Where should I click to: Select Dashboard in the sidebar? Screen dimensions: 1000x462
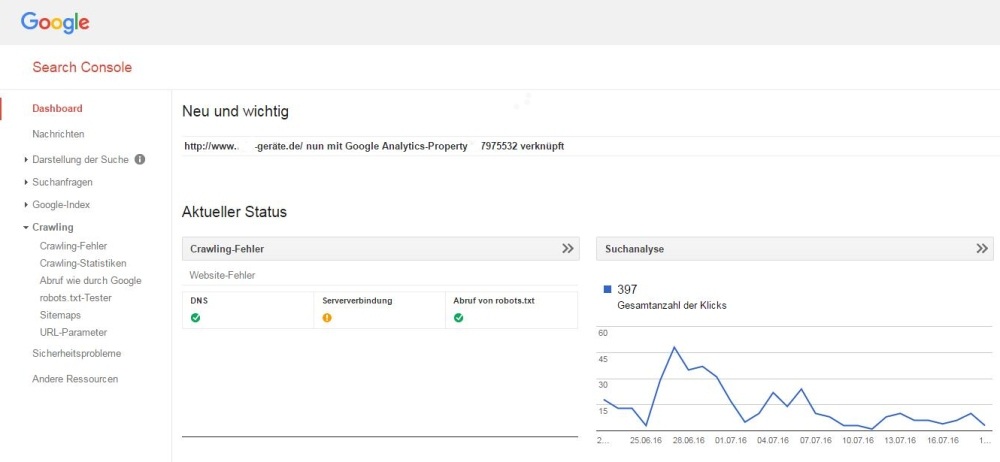point(57,108)
